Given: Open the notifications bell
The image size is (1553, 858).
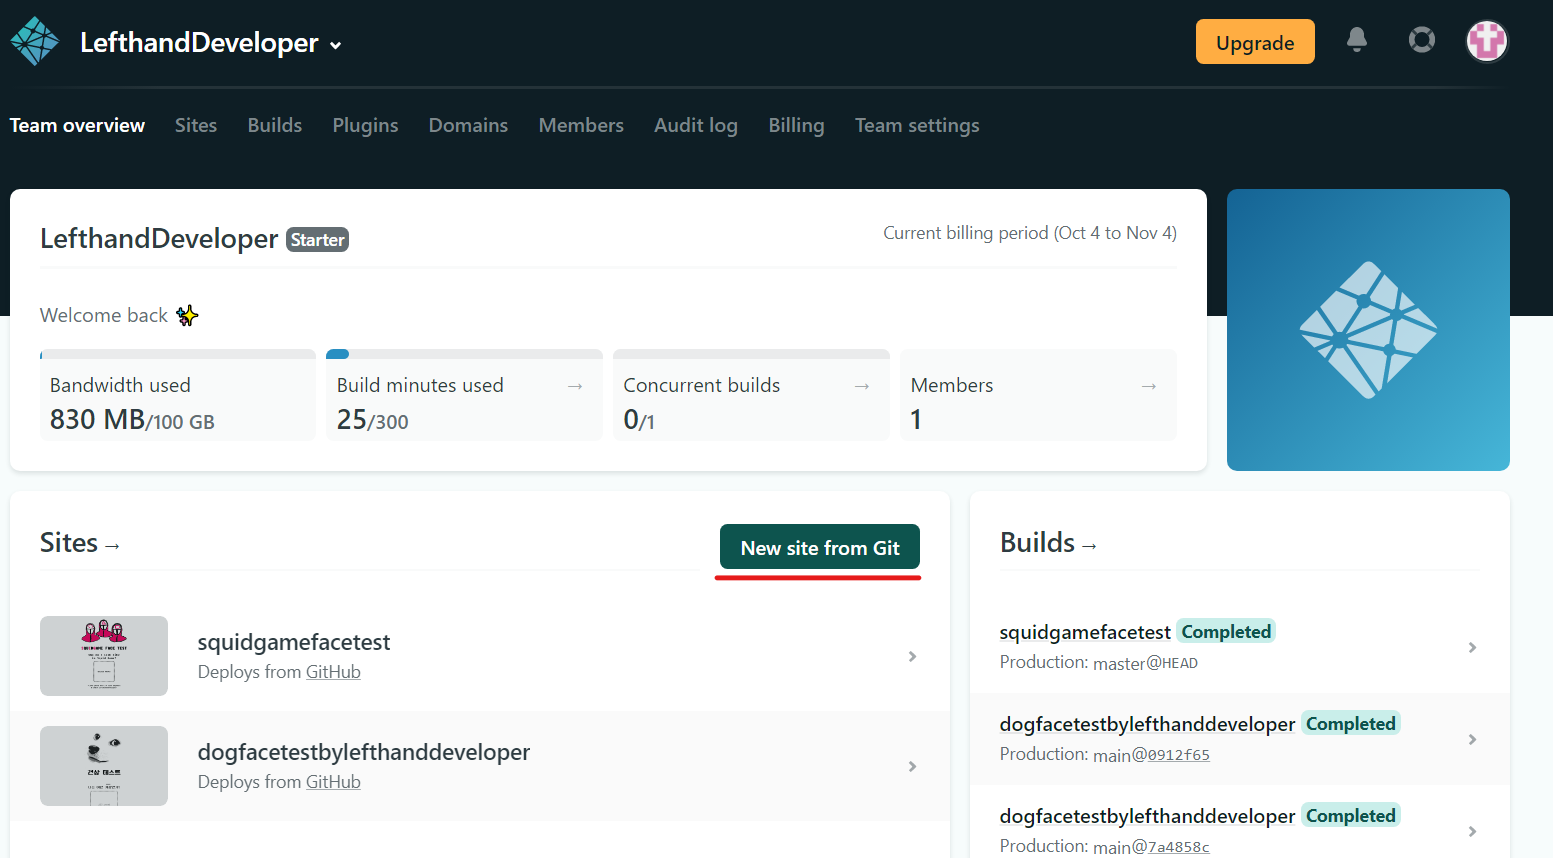Looking at the screenshot, I should tap(1357, 40).
